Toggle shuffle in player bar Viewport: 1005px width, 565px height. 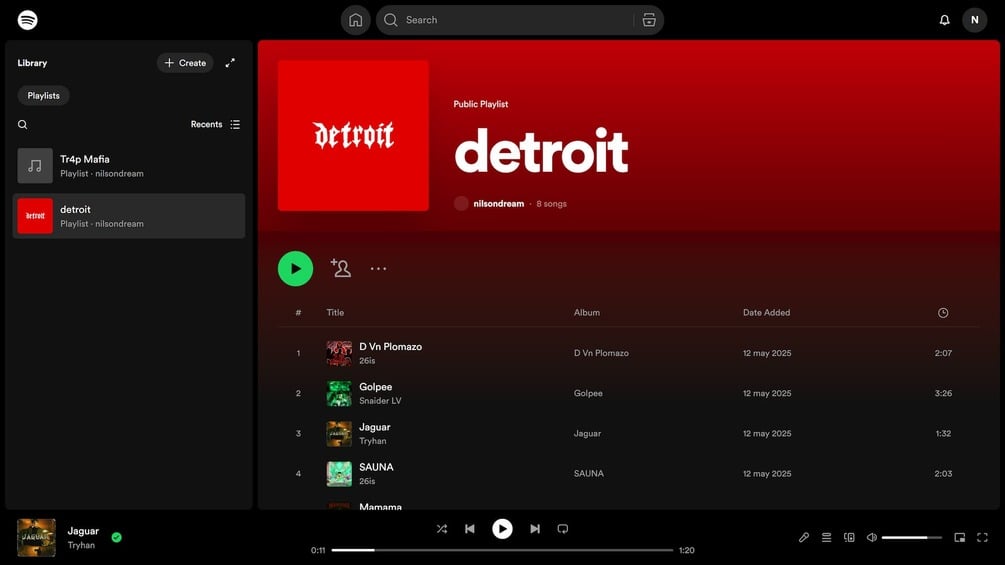442,528
